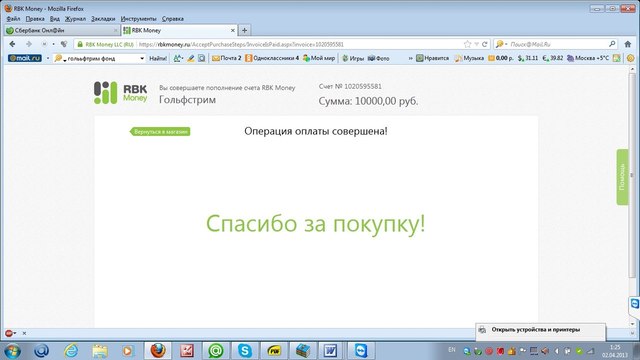Click the Найти! search button
The height and width of the screenshot is (360, 640).
tap(158, 58)
